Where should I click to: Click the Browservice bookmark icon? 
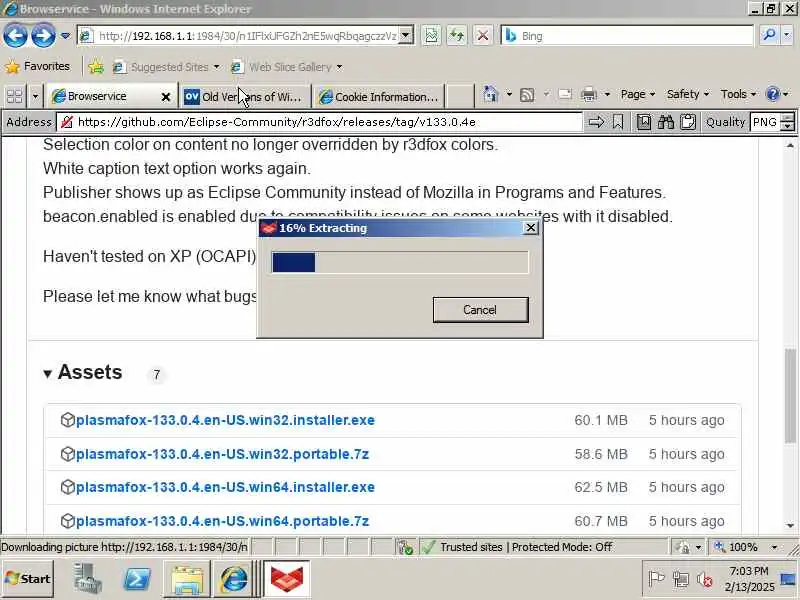tap(618, 122)
